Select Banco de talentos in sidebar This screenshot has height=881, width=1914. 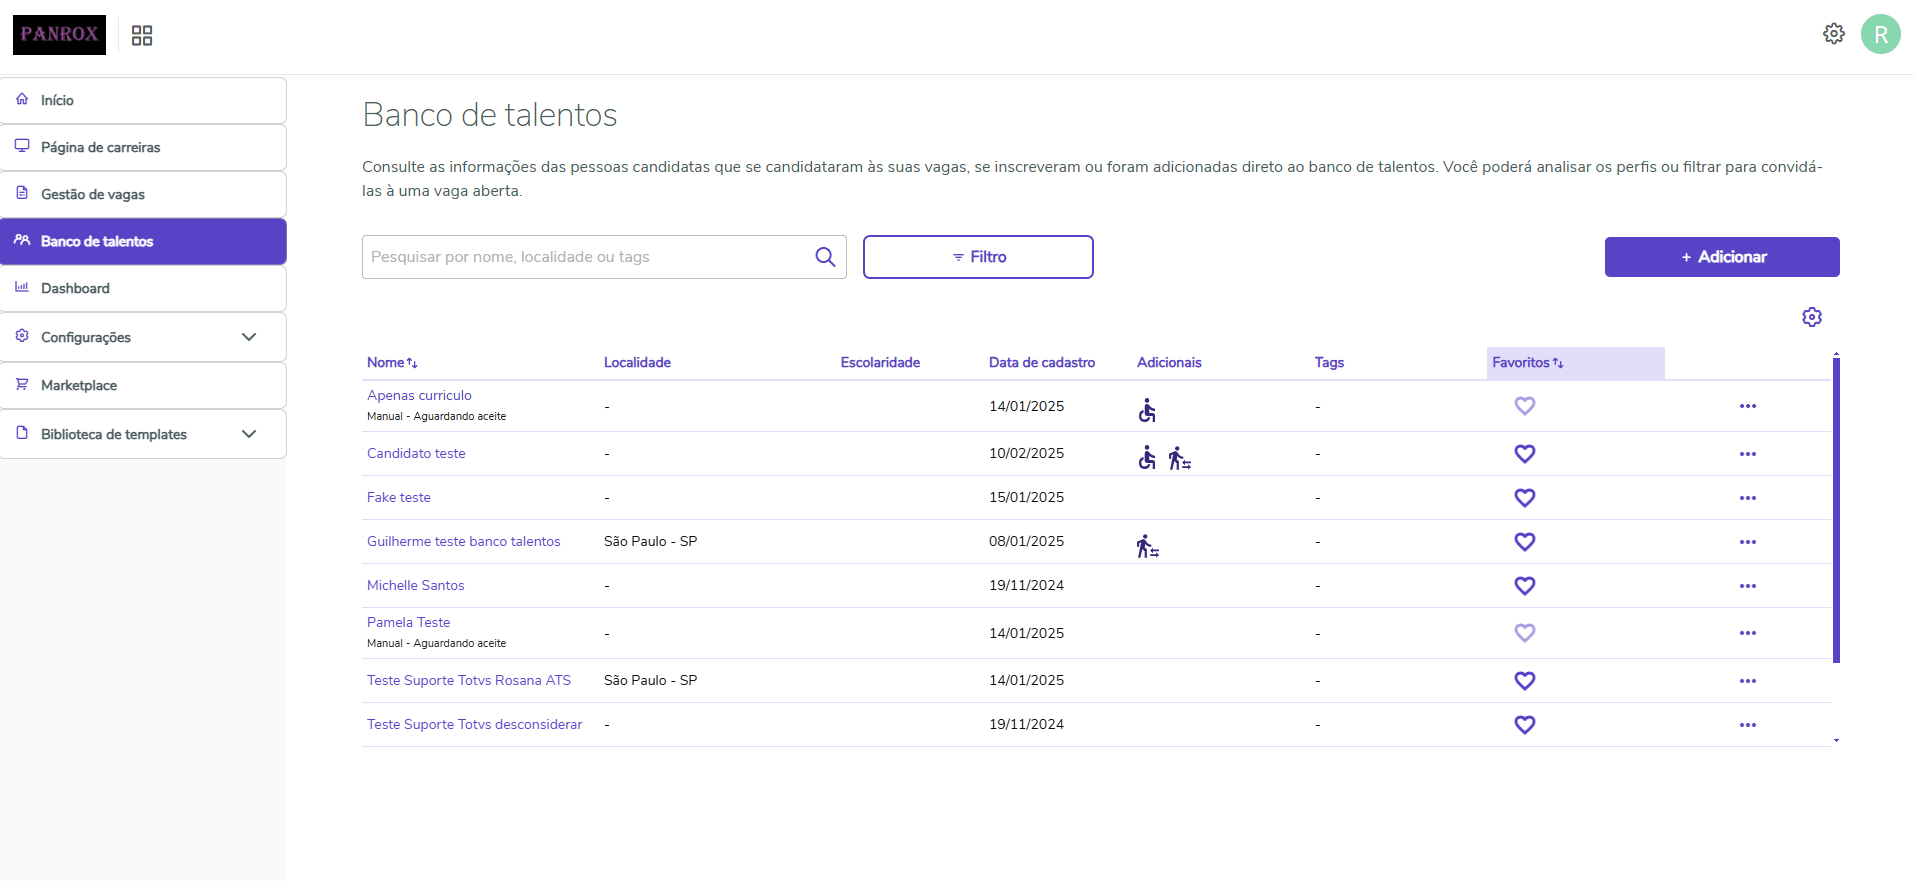(x=143, y=241)
